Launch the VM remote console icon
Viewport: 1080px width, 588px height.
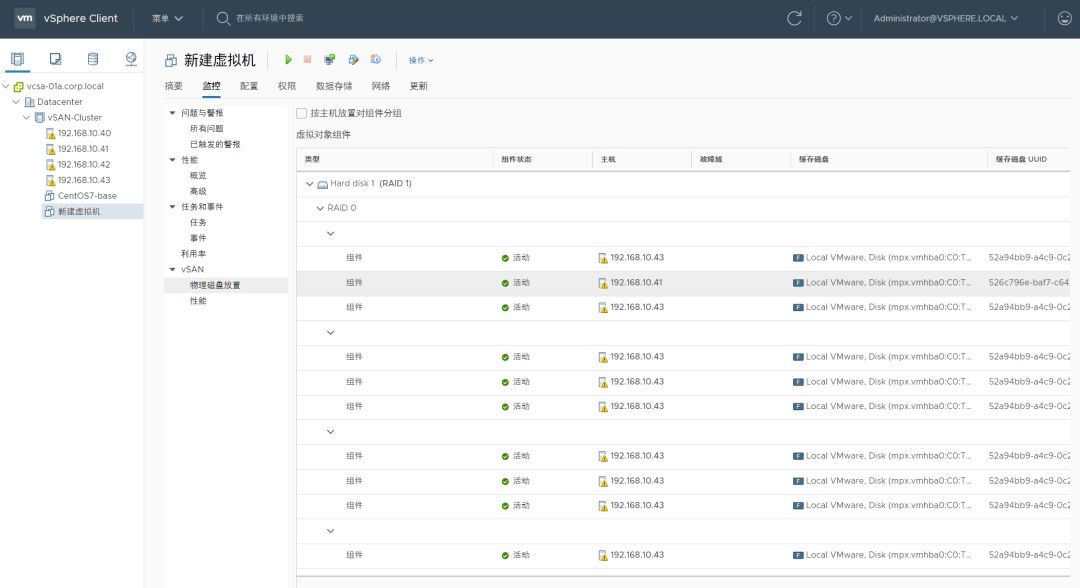click(x=330, y=60)
